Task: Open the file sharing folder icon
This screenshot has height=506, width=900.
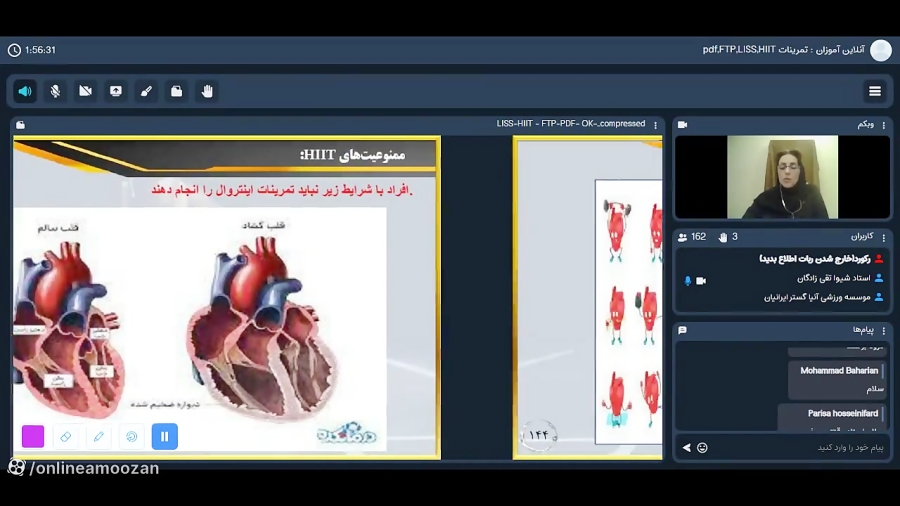Action: pyautogui.click(x=177, y=91)
